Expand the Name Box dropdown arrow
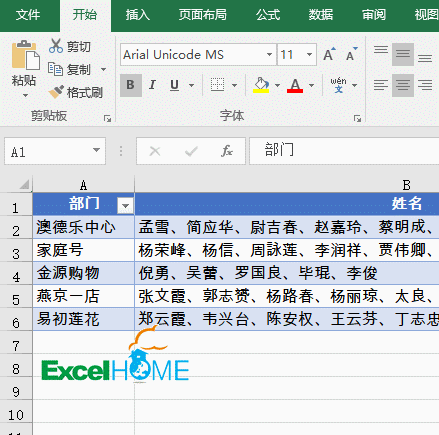The width and height of the screenshot is (439, 435). [96, 151]
